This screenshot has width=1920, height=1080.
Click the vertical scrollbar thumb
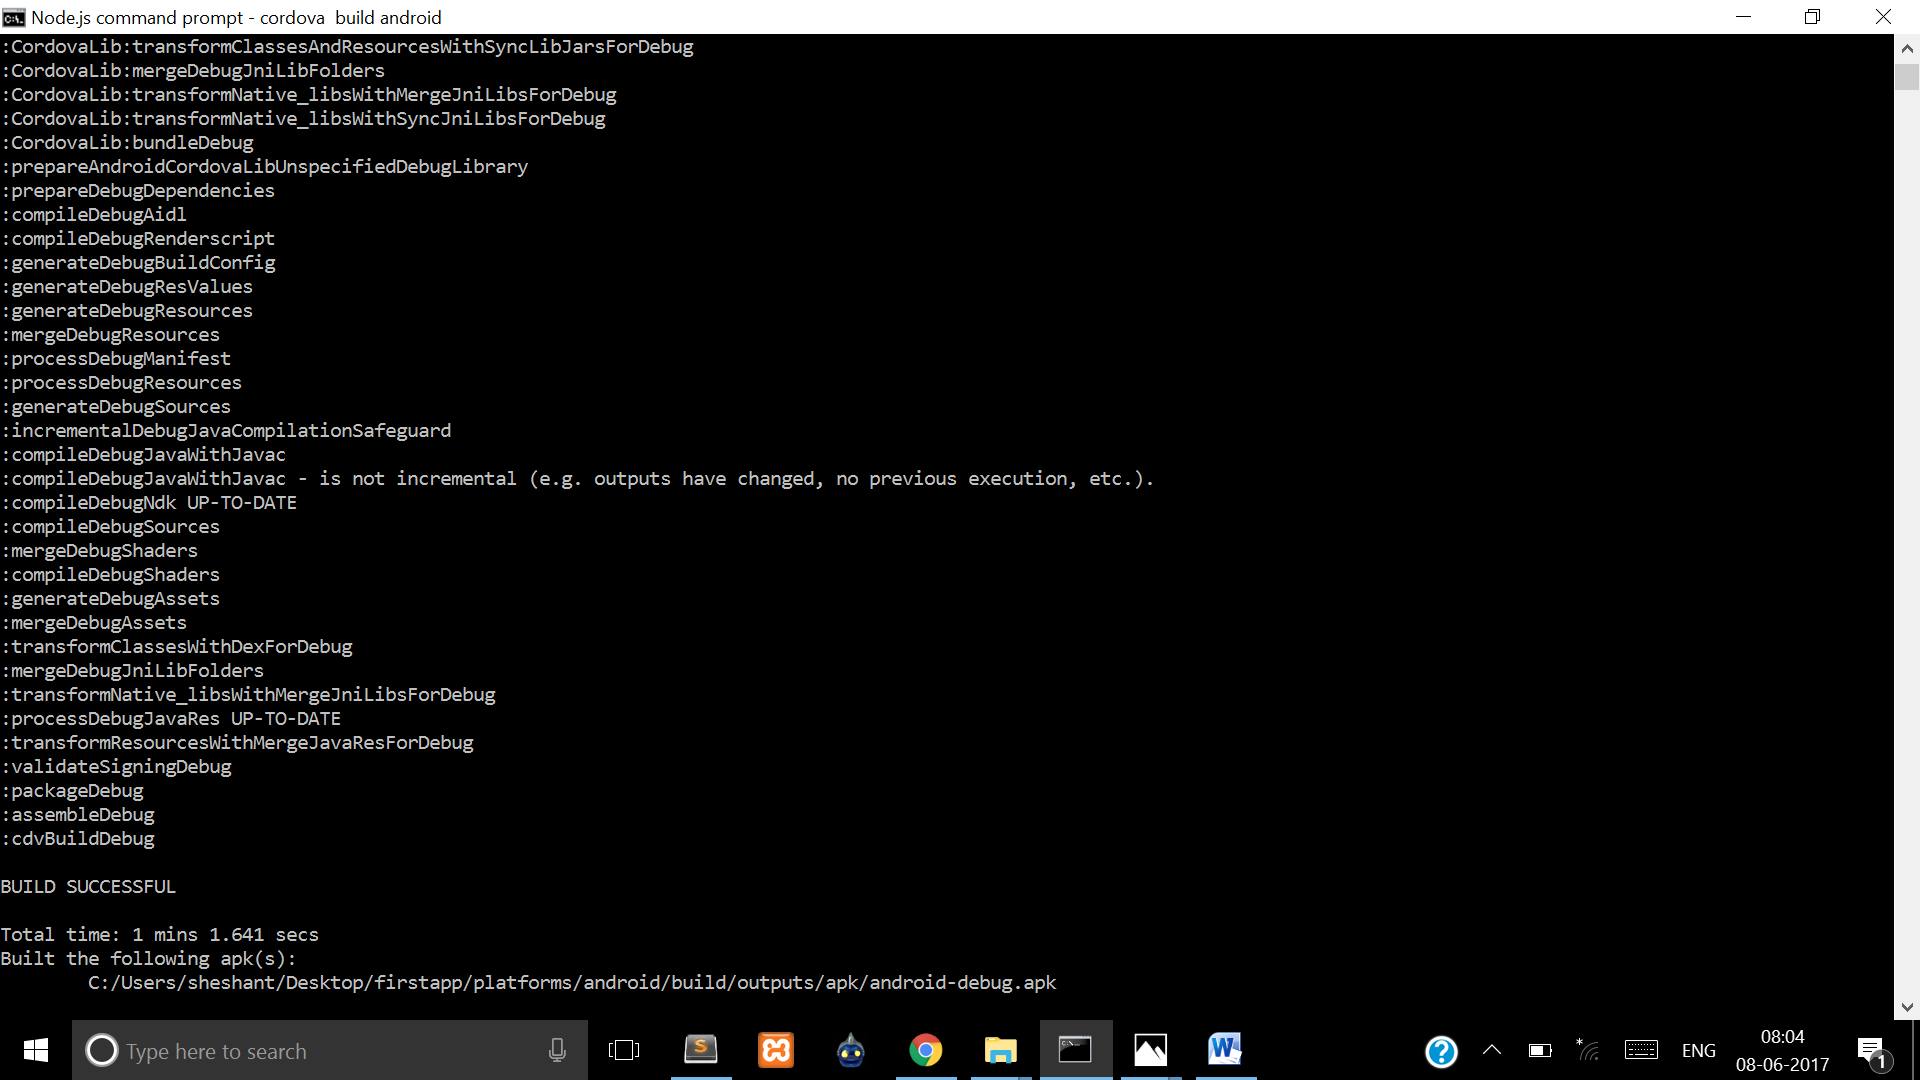tap(1907, 77)
